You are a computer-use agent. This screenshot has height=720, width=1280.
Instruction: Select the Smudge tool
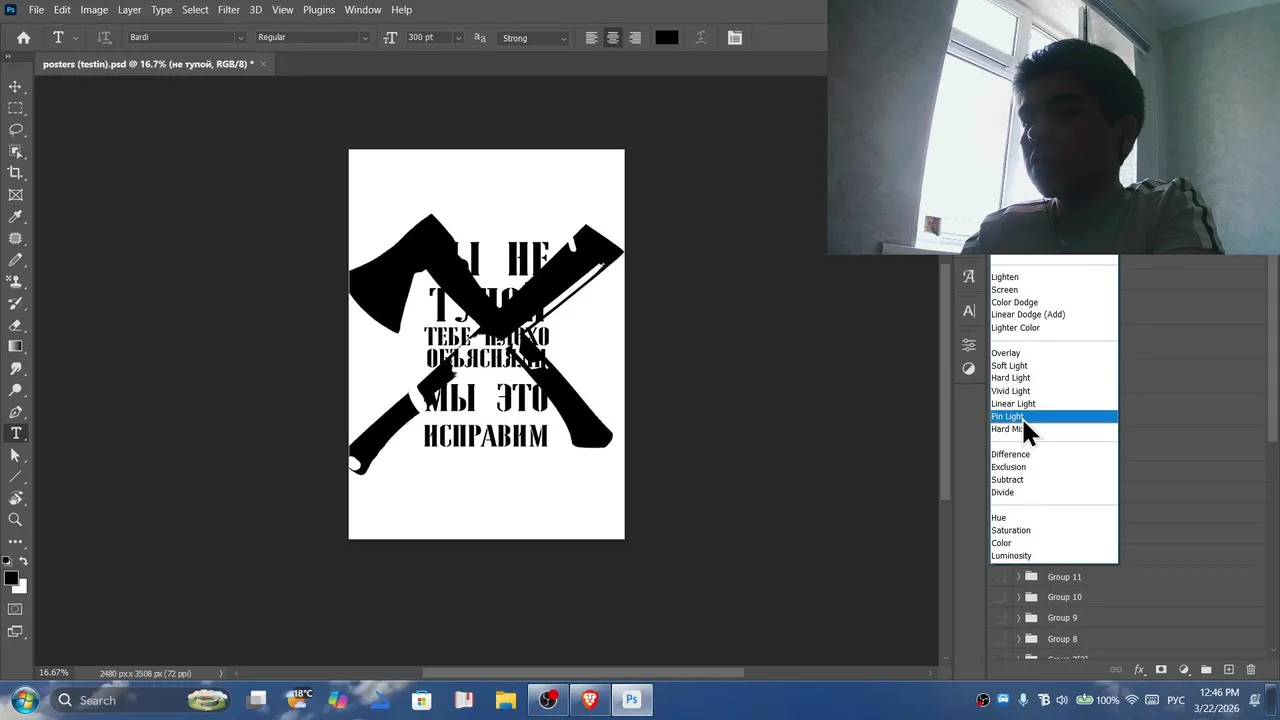(x=15, y=369)
